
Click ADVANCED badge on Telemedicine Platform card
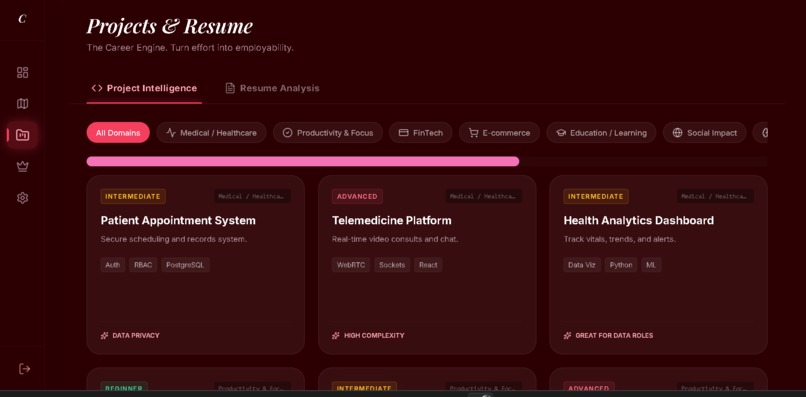point(357,196)
